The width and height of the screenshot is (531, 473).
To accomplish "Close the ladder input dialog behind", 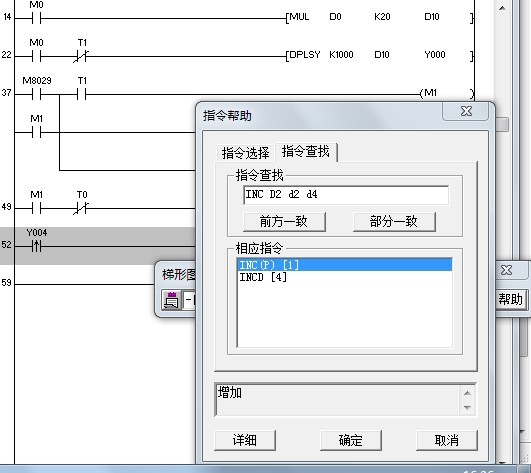I will pos(507,270).
